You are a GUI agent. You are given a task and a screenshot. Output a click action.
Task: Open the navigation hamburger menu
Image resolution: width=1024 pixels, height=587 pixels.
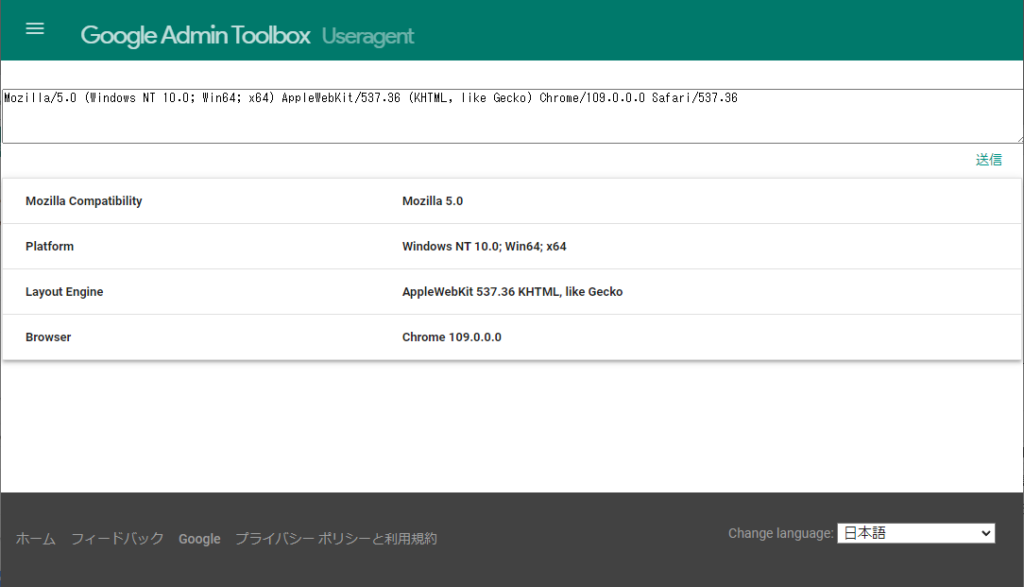click(x=34, y=28)
